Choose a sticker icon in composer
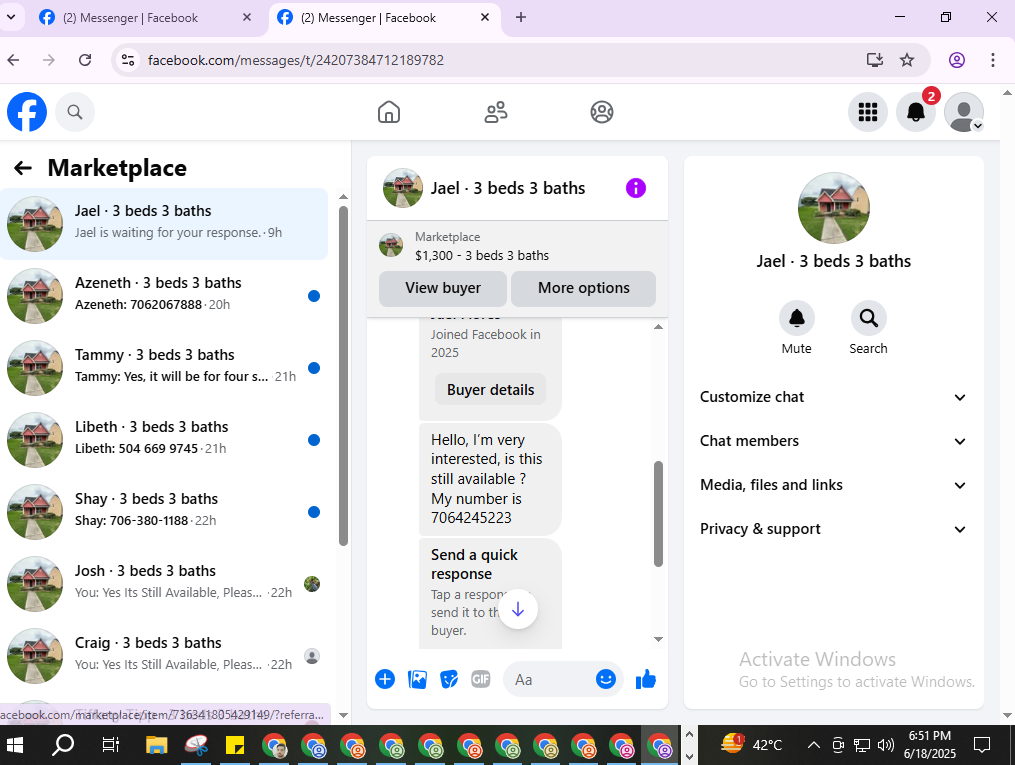 coord(449,679)
